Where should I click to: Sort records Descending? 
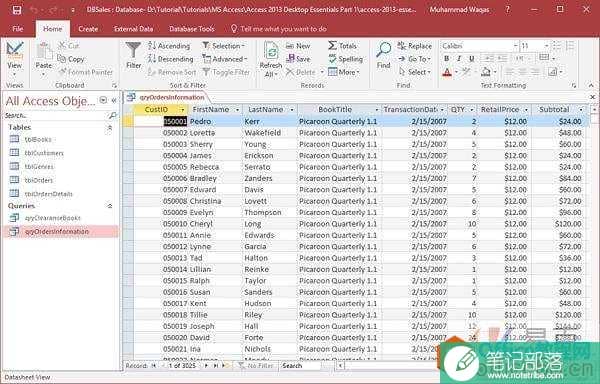click(171, 59)
